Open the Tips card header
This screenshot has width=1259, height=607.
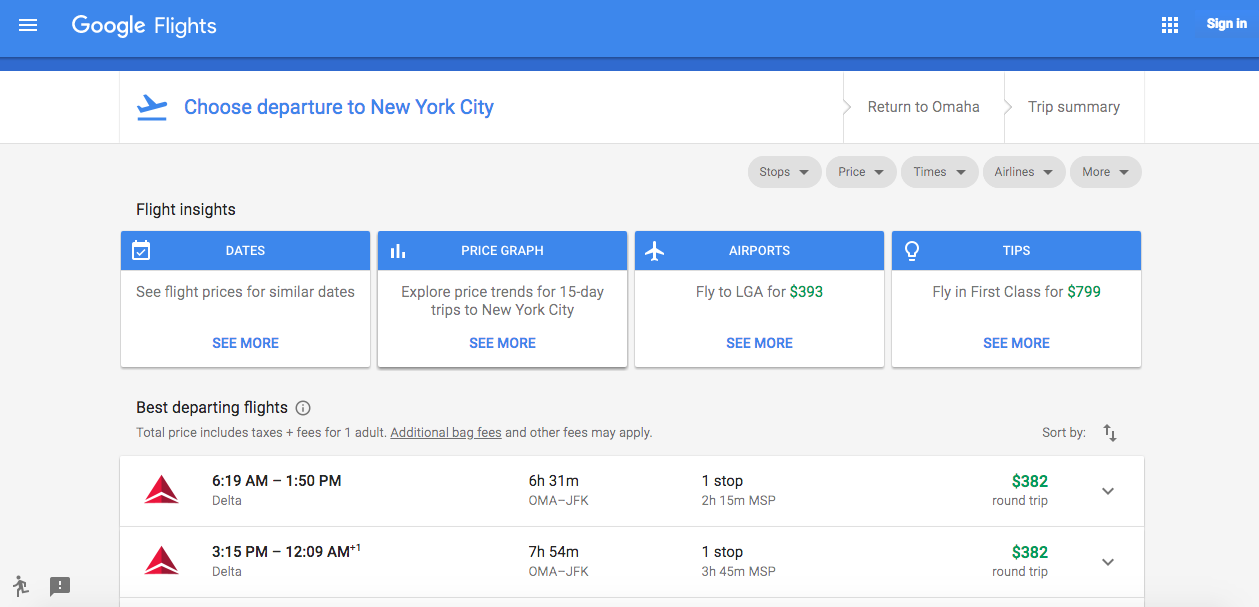point(1016,251)
